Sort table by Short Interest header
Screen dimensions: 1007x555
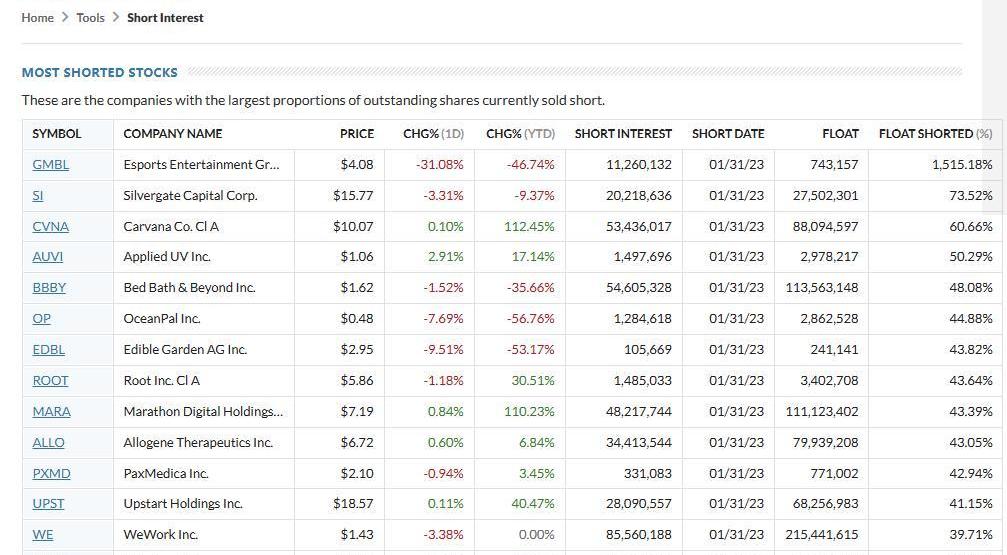[x=623, y=134]
